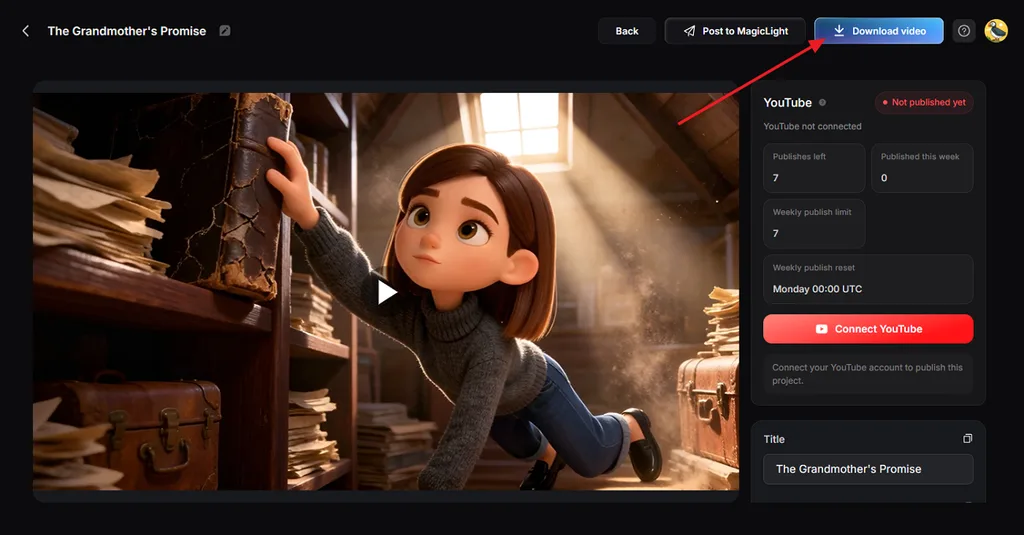Click the Not published yet badge
Viewport: 1024px width, 535px height.
tap(924, 103)
